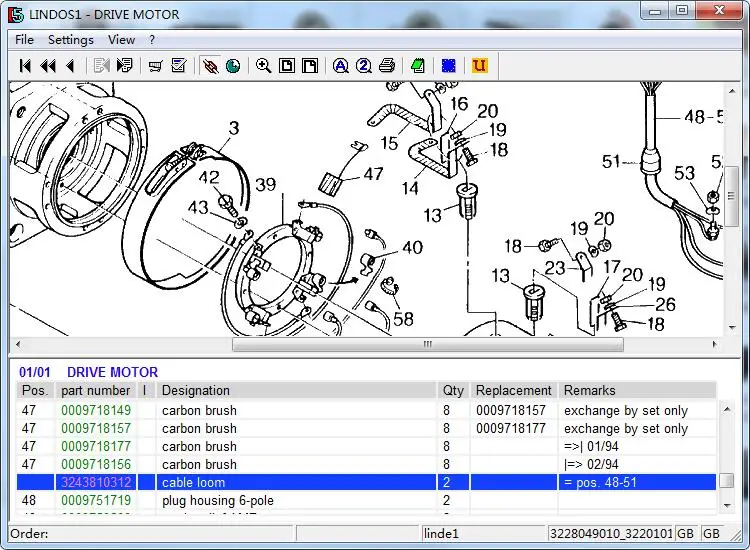Click the plug housing 6-pole designation
The image size is (750, 550).
click(x=218, y=501)
